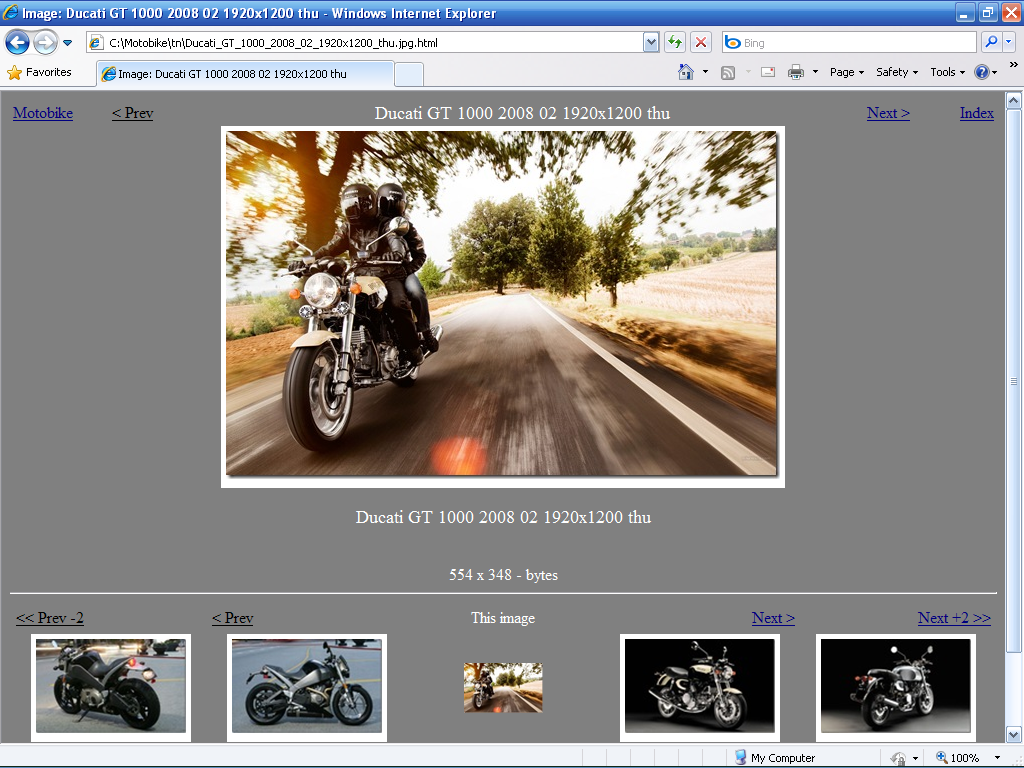Open the Index link

pos(976,113)
